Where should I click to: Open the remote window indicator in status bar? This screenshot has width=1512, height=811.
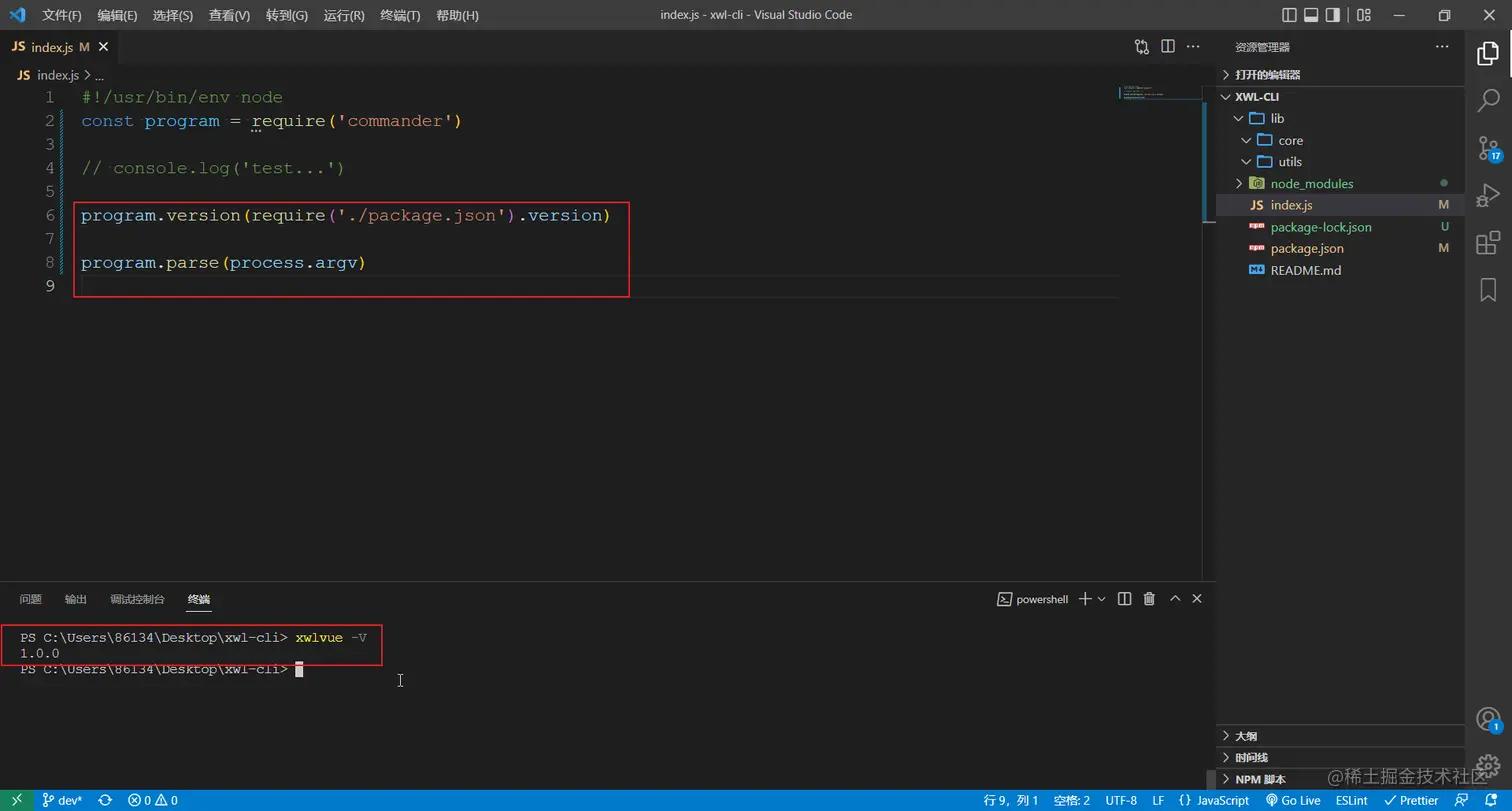tap(16, 800)
